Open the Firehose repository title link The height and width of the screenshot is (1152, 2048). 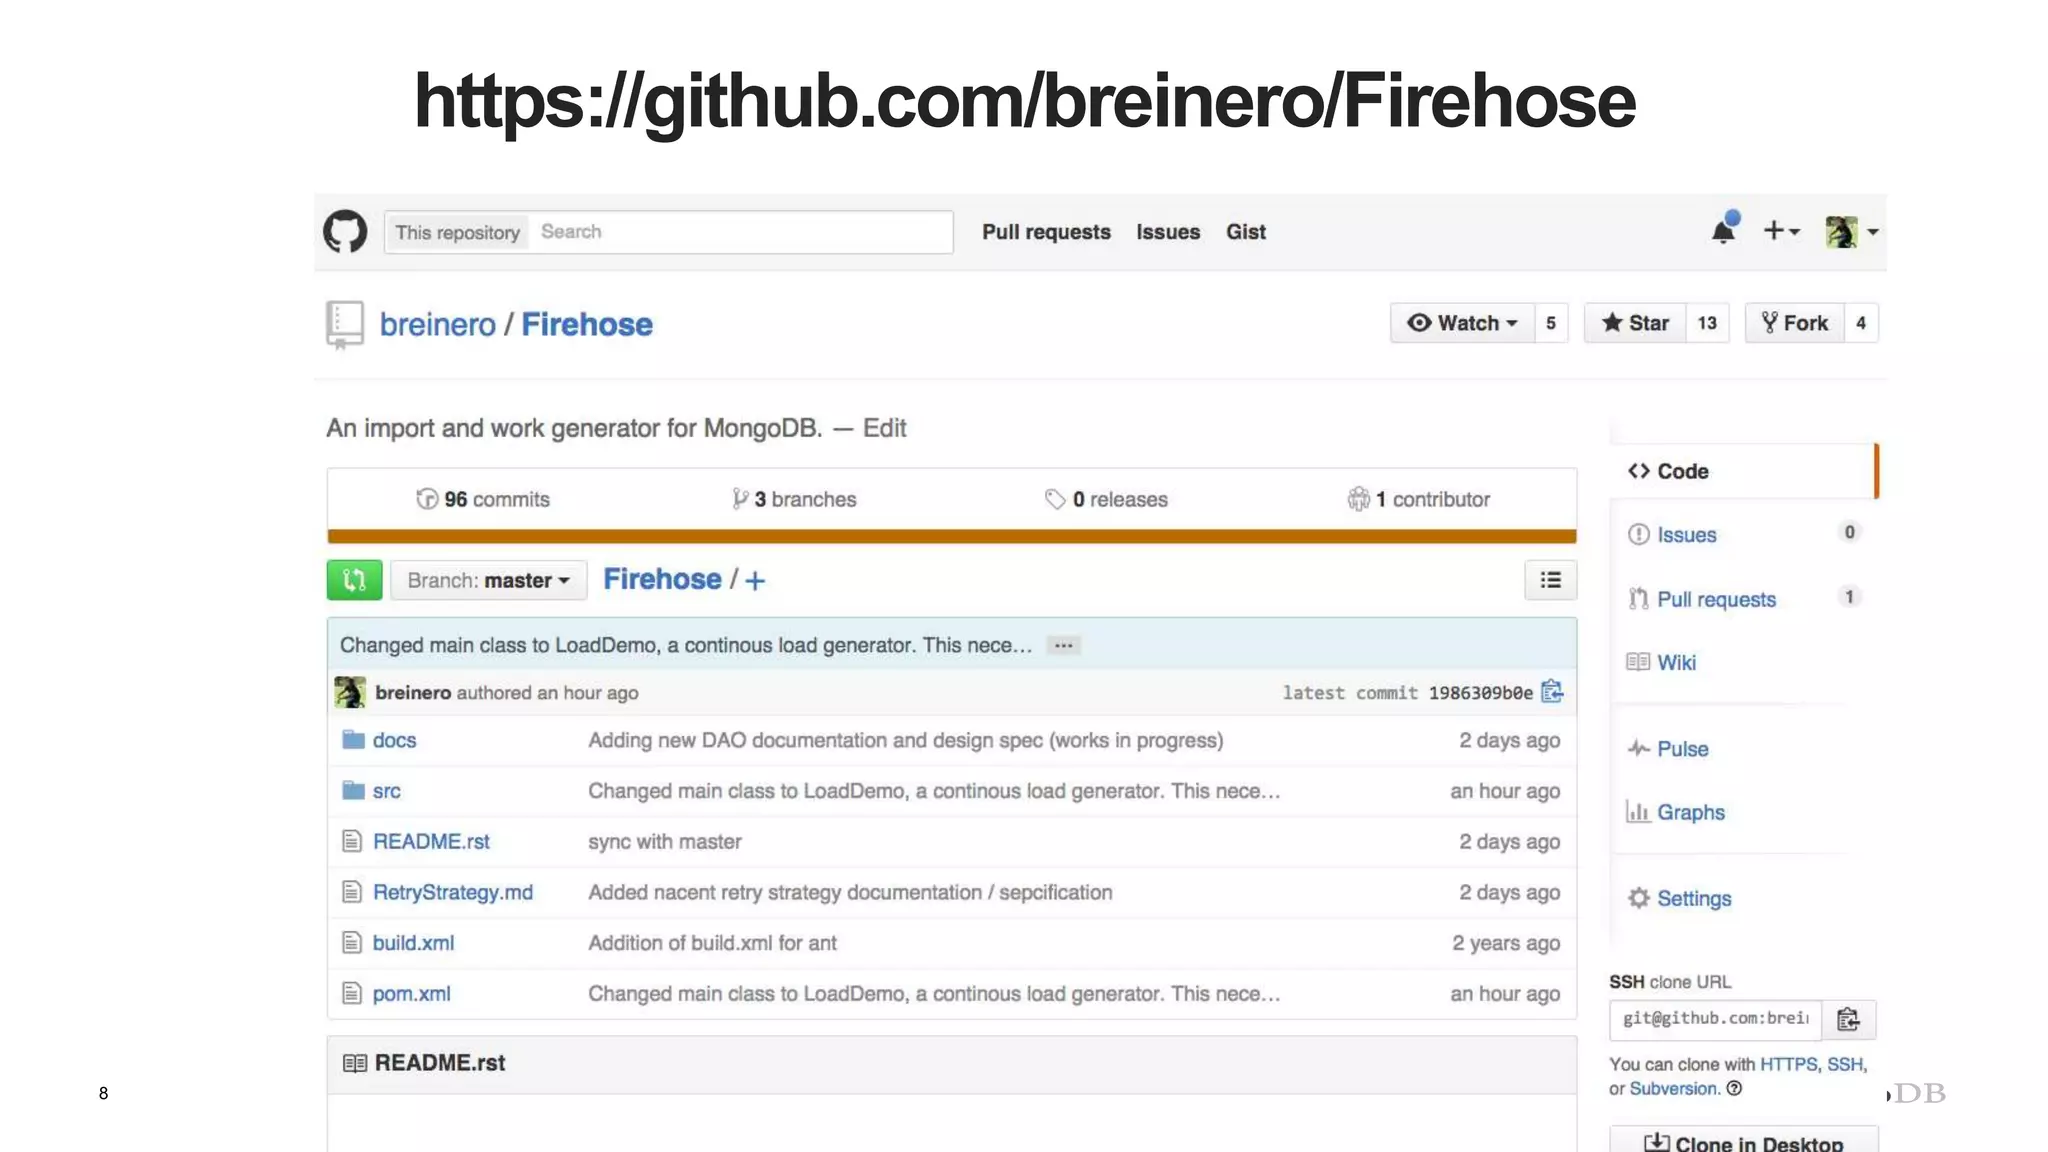tap(587, 325)
